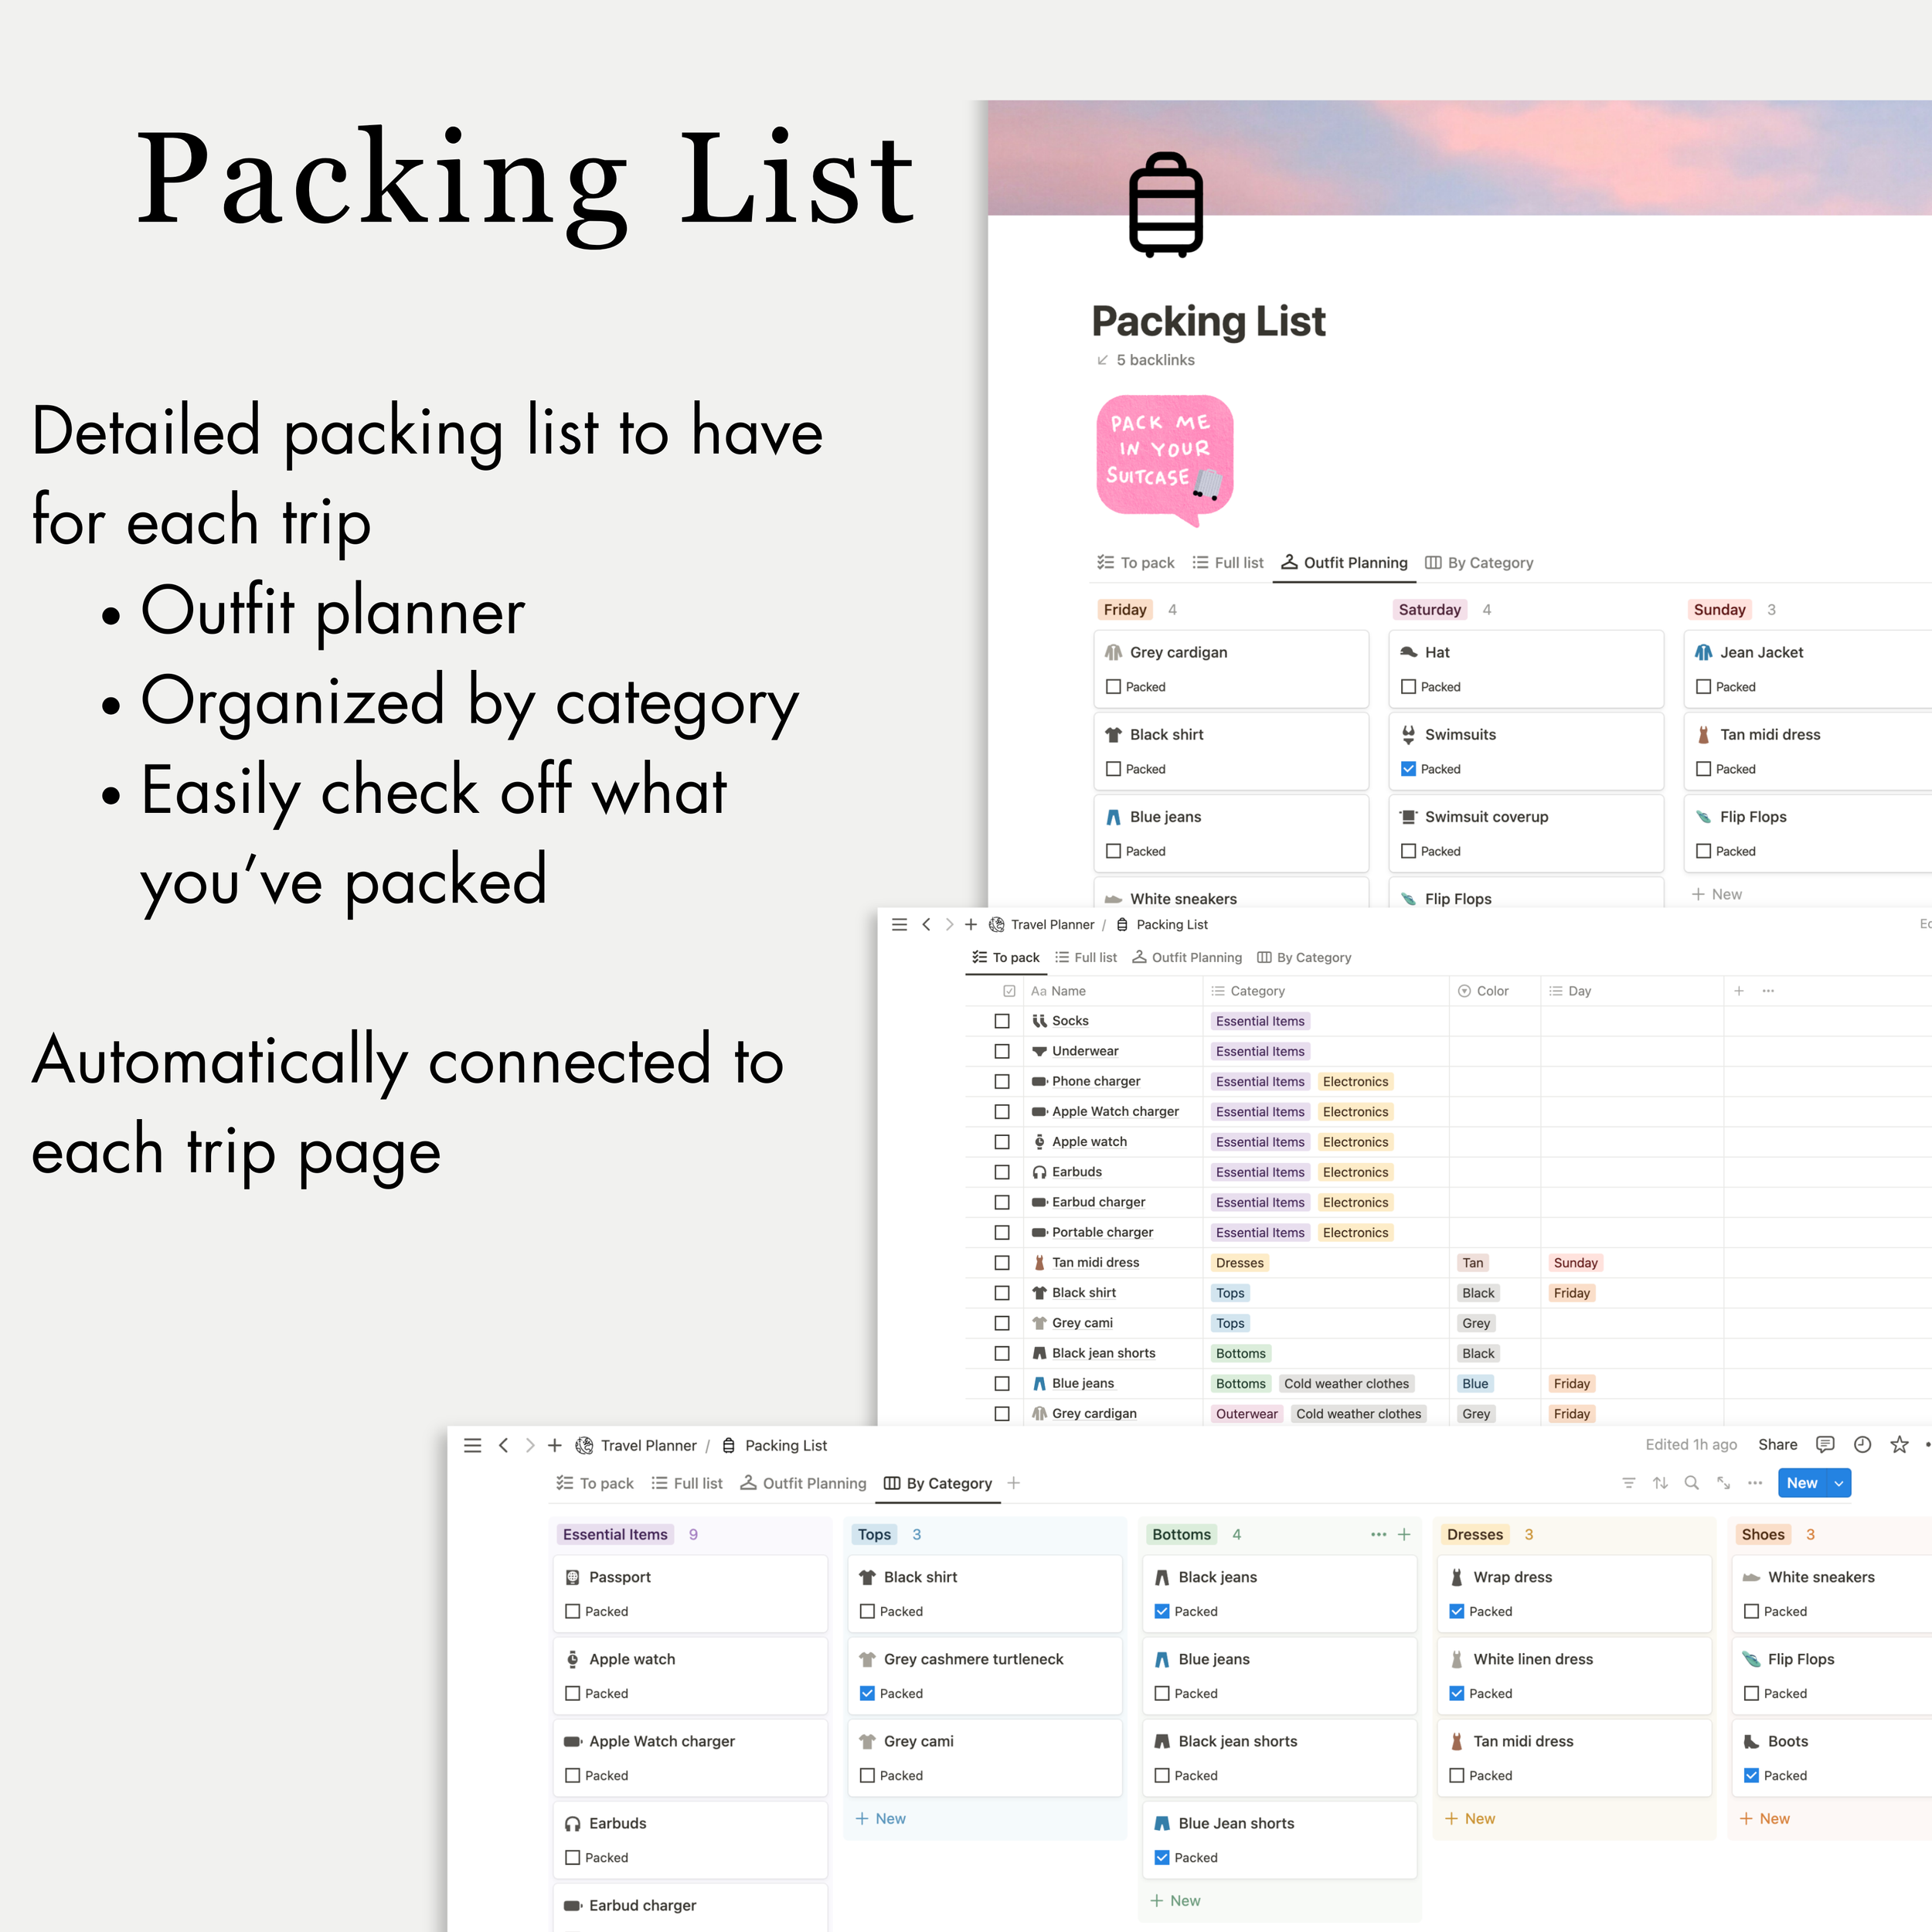1932x1932 pixels.
Task: Select the Blue color tag on Blue jeans
Action: (1475, 1383)
